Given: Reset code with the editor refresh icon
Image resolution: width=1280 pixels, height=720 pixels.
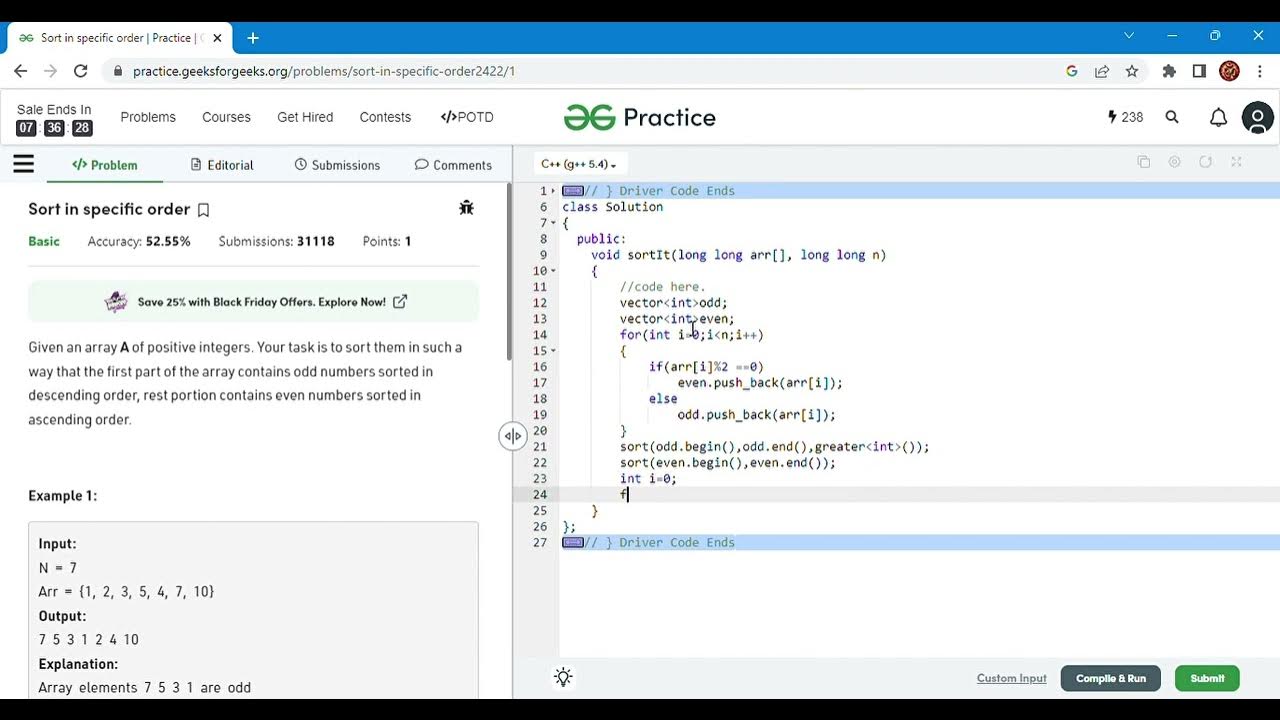Looking at the screenshot, I should click(1206, 162).
